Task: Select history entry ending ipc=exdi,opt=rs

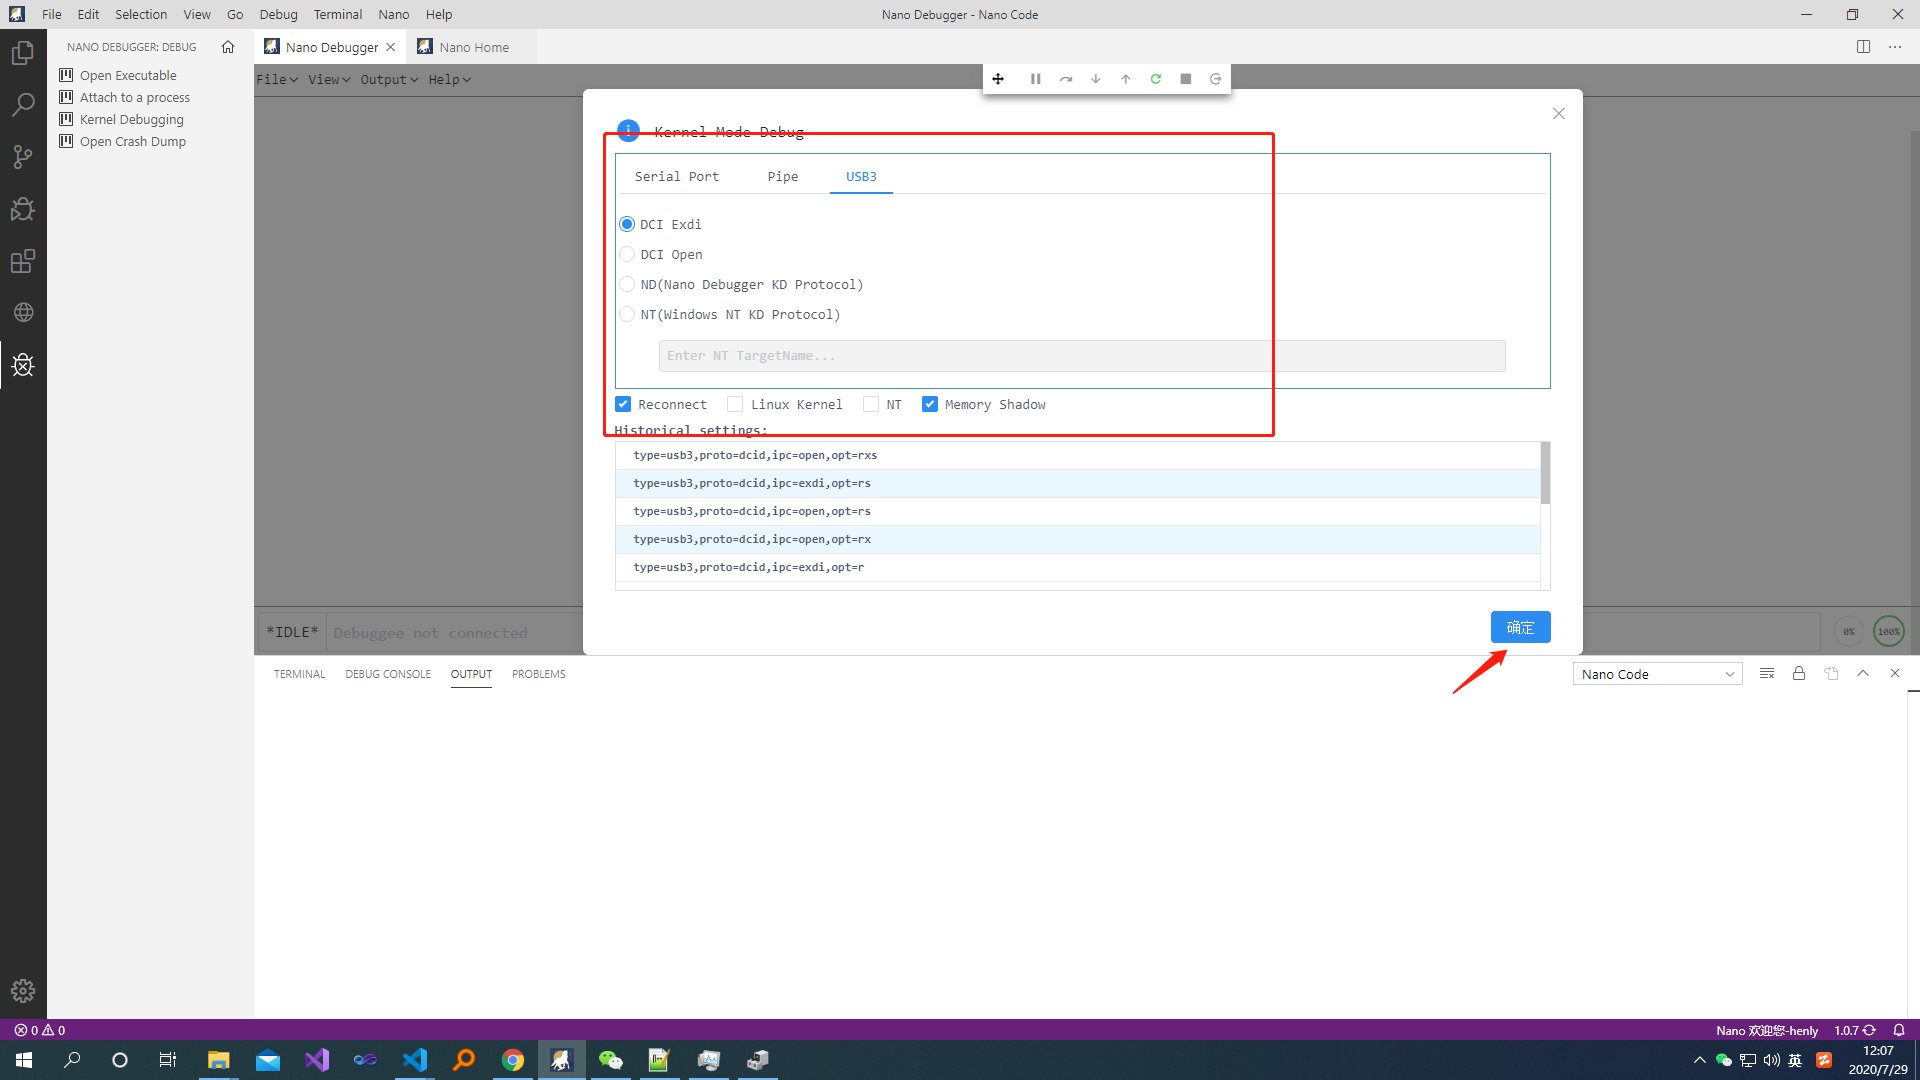Action: [x=1077, y=483]
